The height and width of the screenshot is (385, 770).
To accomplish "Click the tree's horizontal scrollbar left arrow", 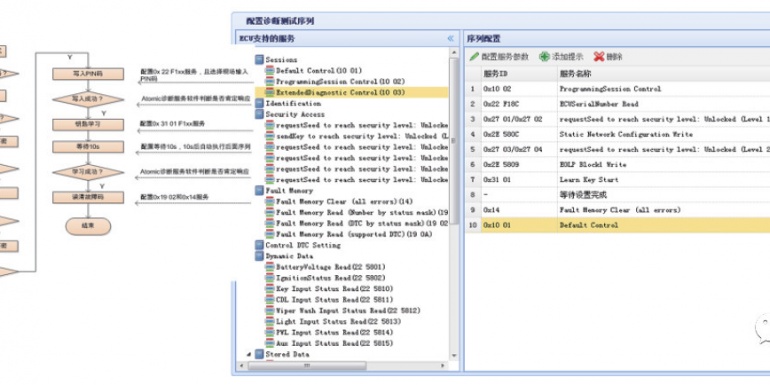I will point(241,366).
